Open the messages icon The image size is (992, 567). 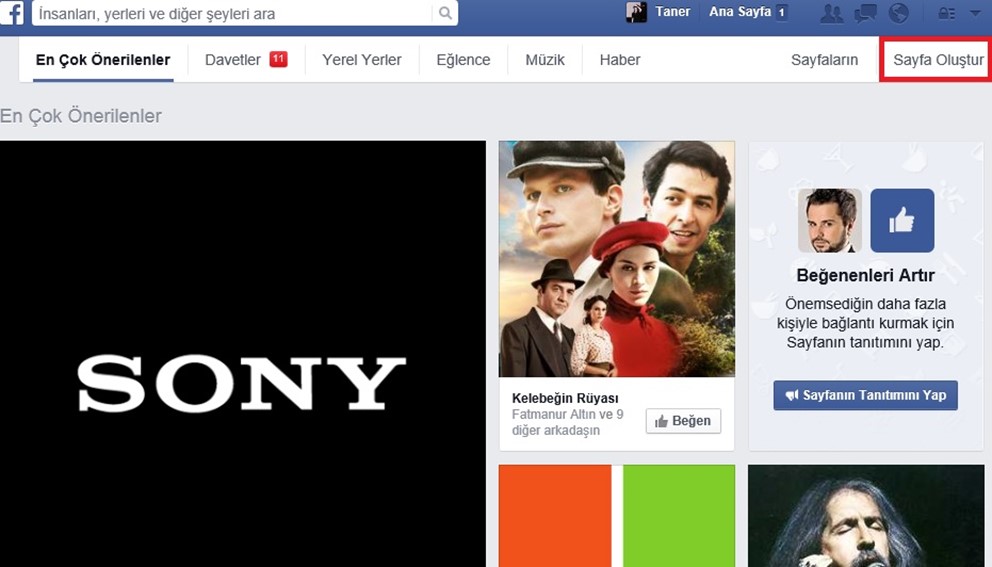click(865, 13)
